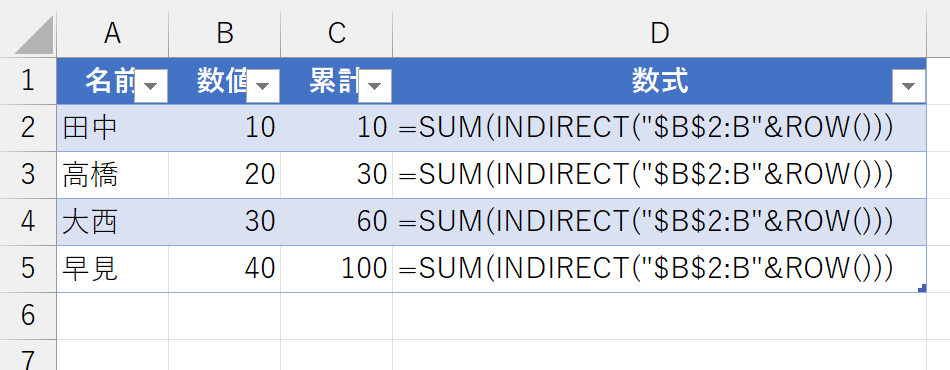
Task: Select the cell with value 40
Action: (225, 269)
